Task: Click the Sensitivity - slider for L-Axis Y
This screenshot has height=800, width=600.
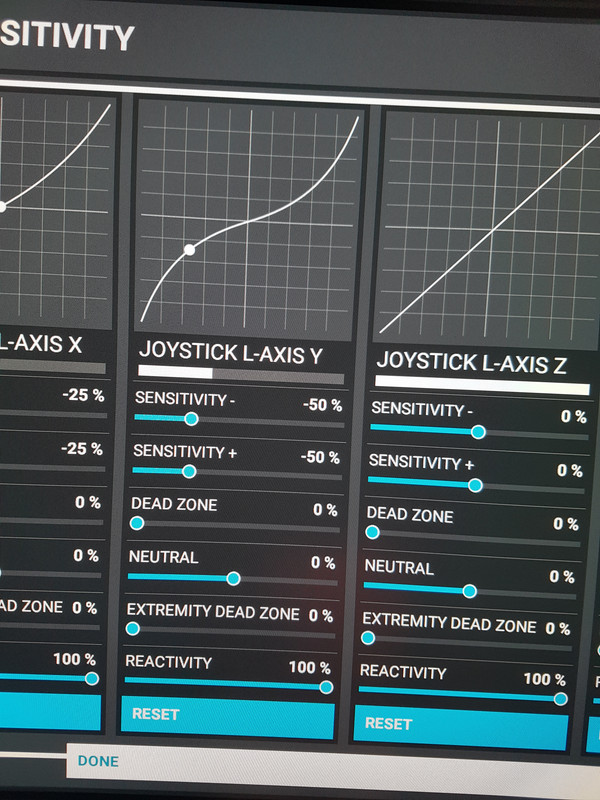Action: pyautogui.click(x=239, y=420)
